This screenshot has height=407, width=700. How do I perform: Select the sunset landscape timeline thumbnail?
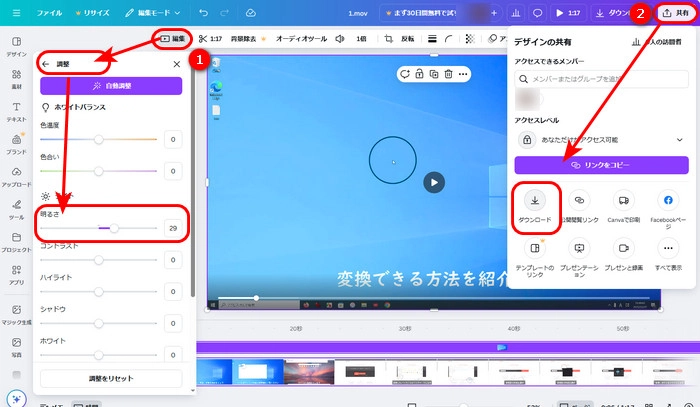[x=309, y=372]
